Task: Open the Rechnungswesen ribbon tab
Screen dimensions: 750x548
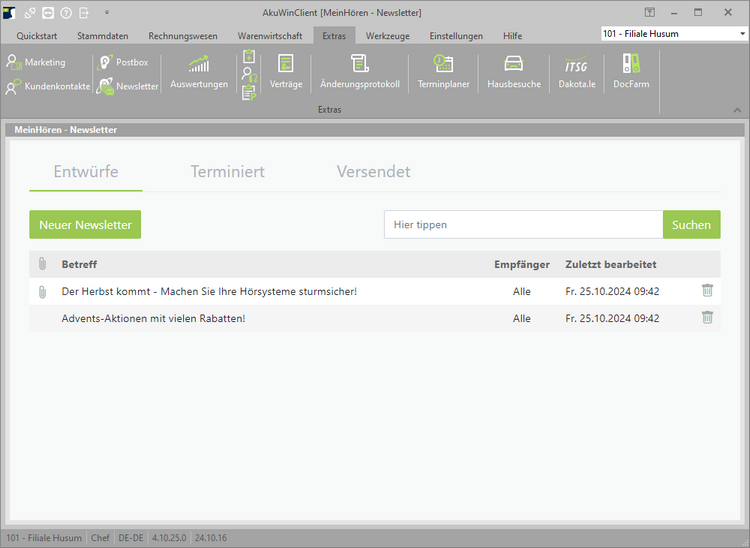Action: (x=183, y=36)
